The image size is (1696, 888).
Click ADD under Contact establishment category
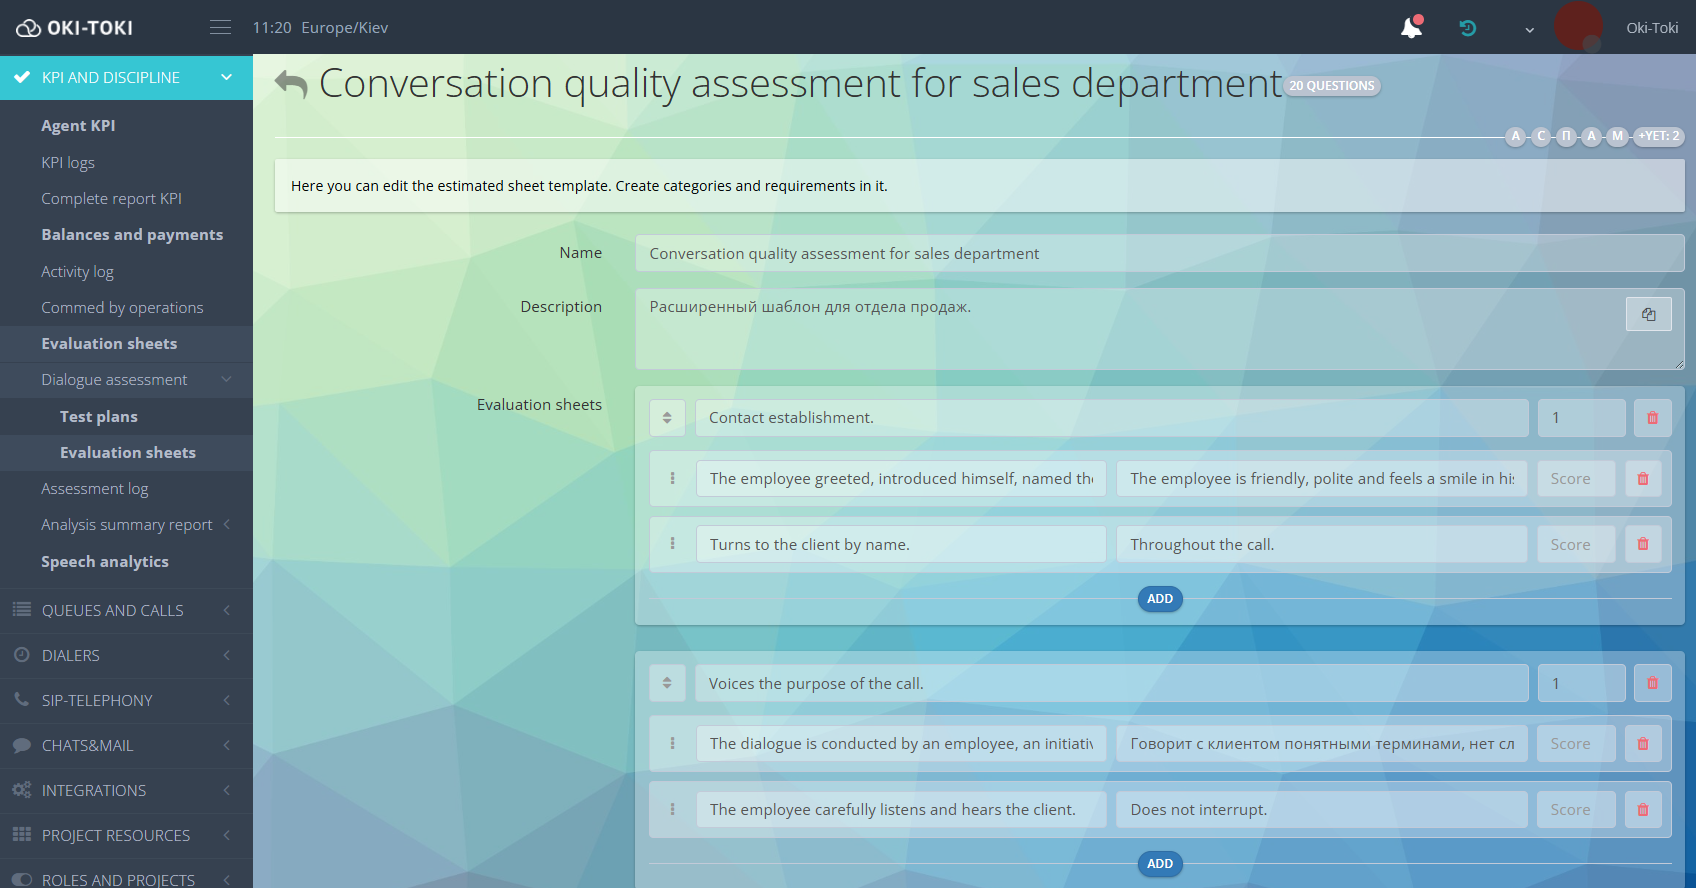(1159, 599)
